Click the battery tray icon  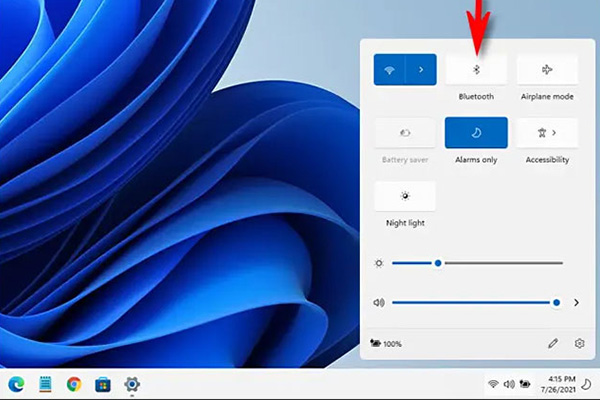click(x=525, y=384)
